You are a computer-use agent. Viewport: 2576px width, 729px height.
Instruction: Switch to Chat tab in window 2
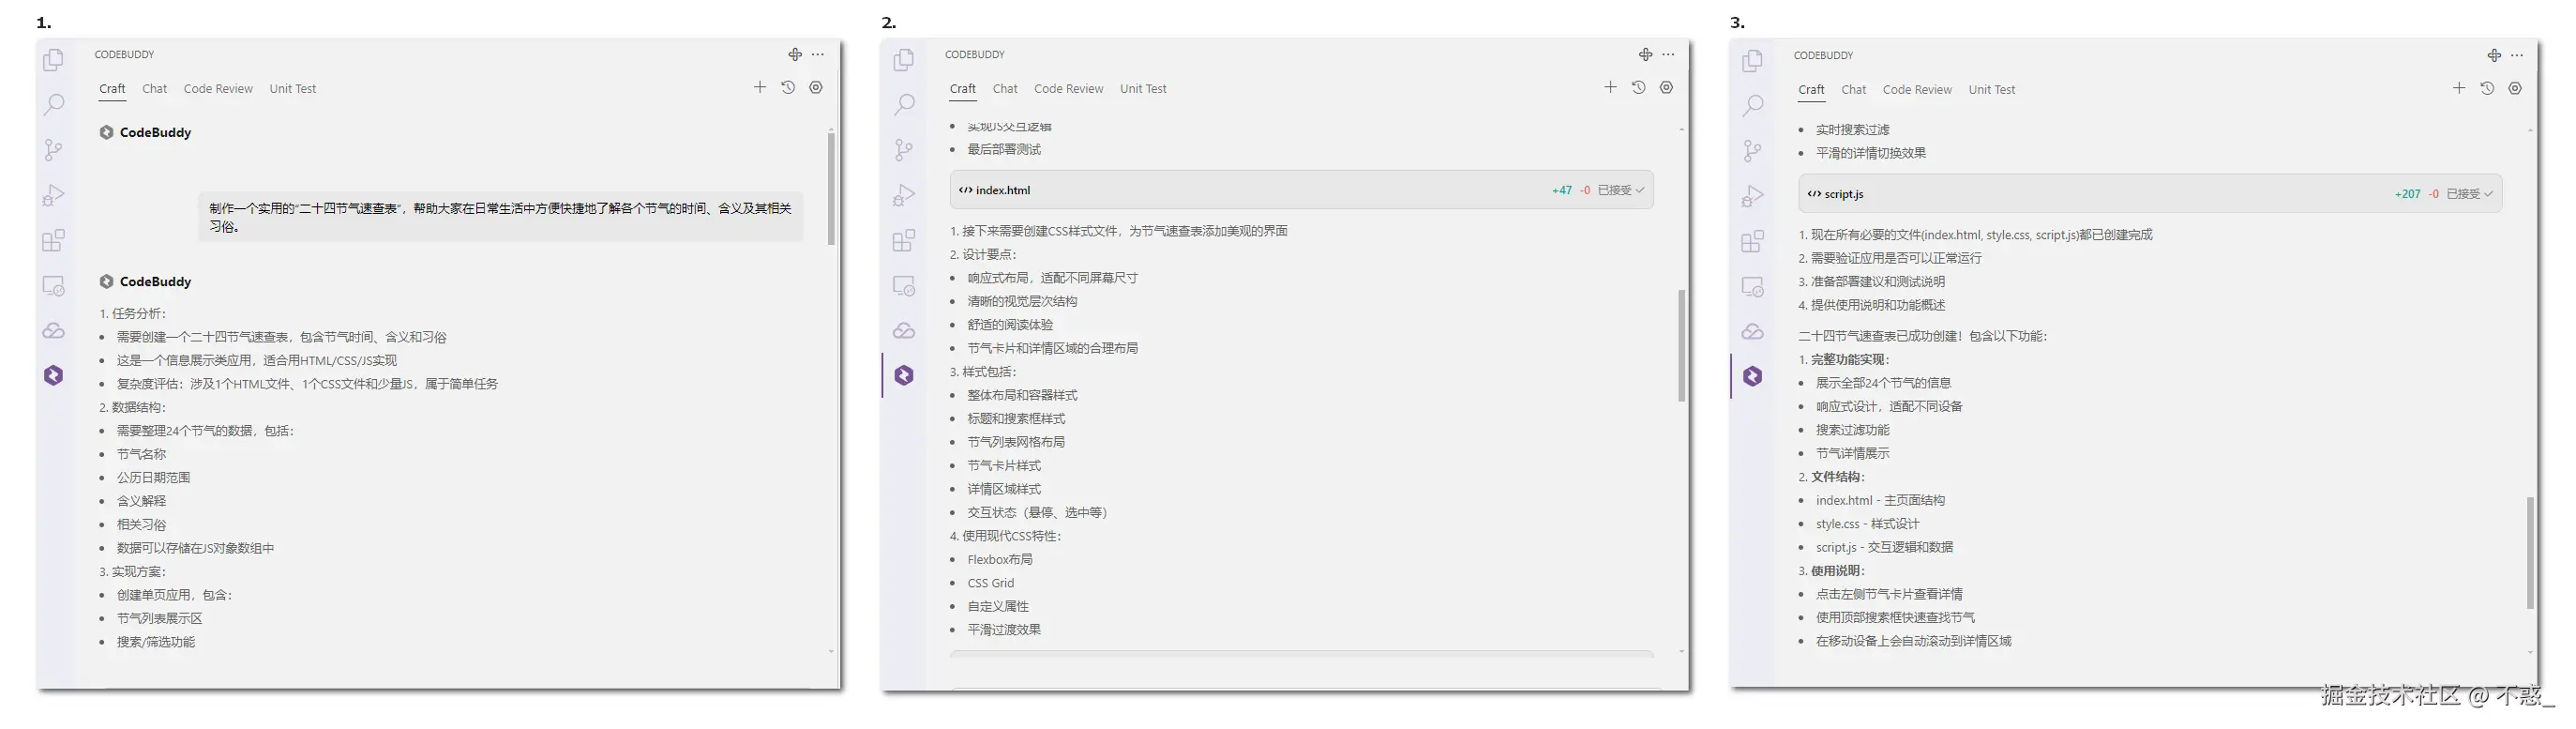pyautogui.click(x=1005, y=89)
